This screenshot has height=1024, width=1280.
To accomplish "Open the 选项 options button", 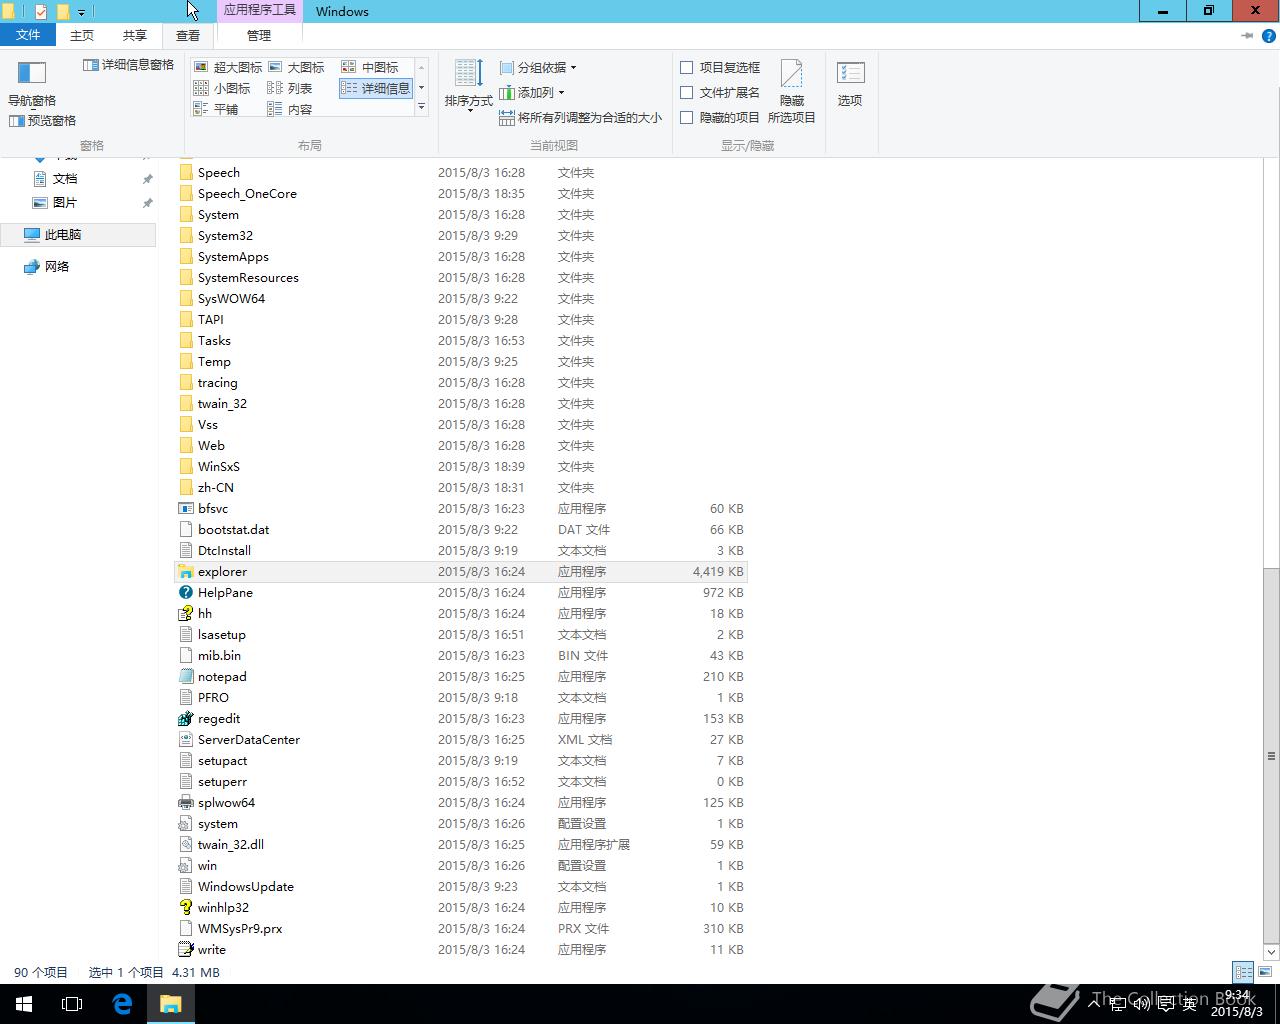I will [x=850, y=84].
